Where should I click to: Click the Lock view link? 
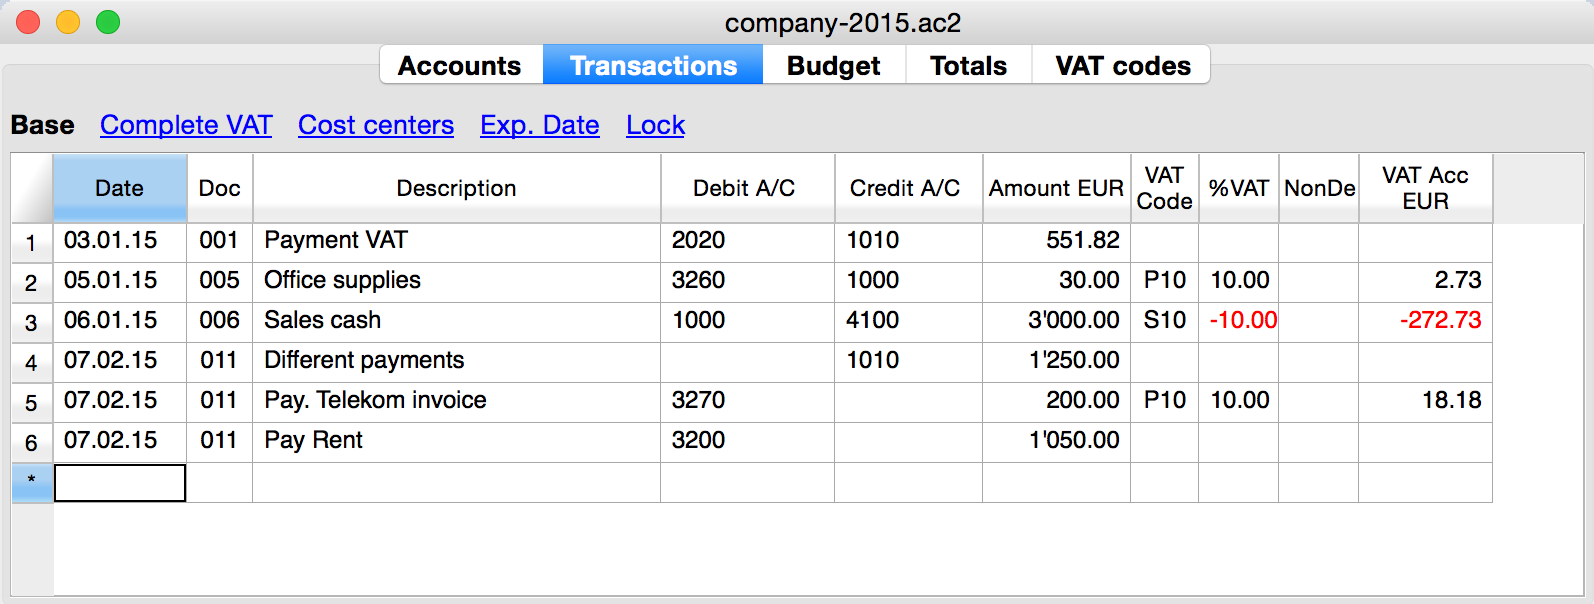(655, 125)
